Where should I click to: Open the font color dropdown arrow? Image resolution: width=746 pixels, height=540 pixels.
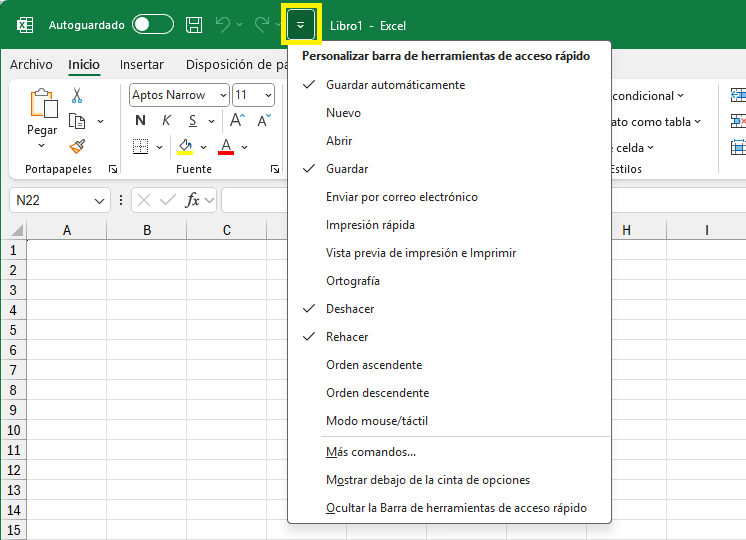click(245, 147)
